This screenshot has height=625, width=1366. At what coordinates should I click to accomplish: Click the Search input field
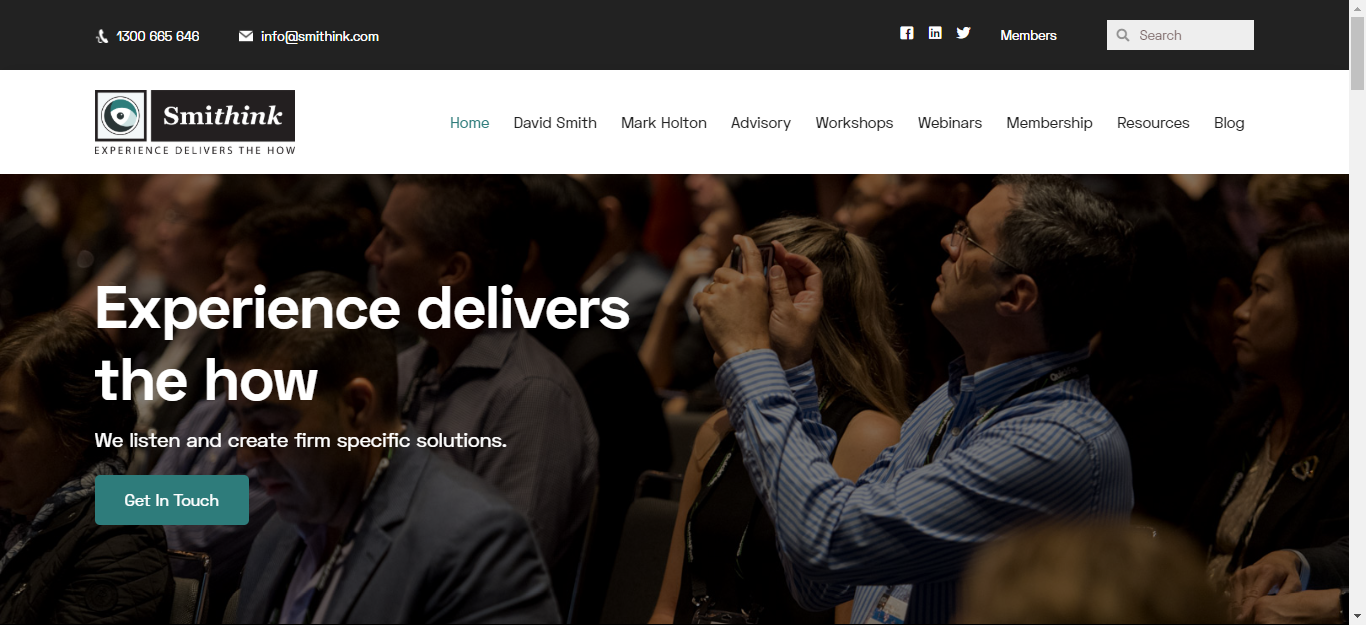pyautogui.click(x=1180, y=35)
